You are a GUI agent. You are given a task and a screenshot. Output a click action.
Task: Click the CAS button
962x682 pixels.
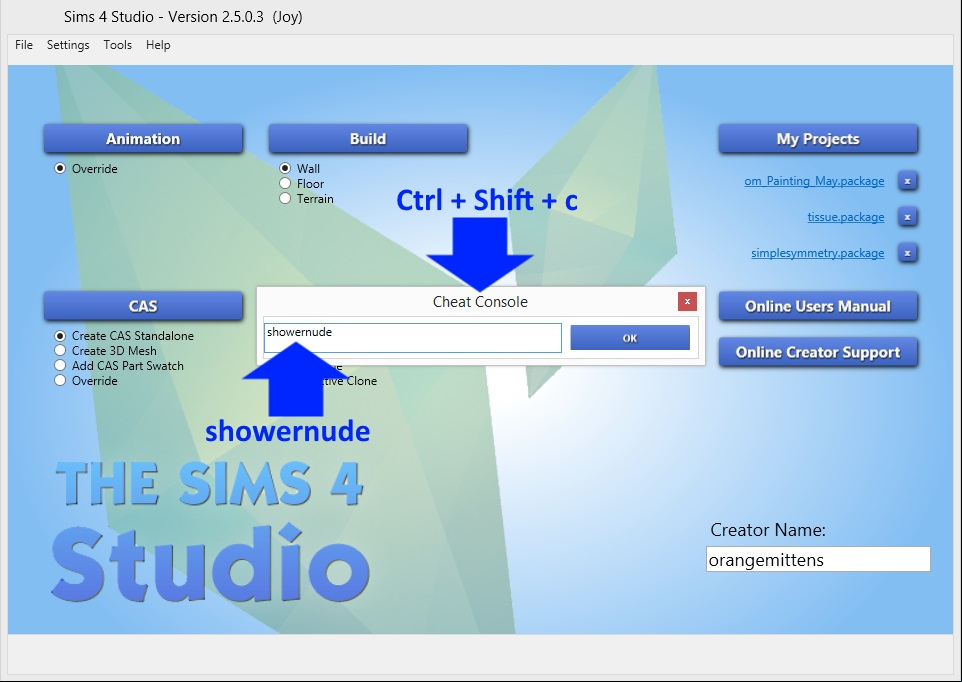(x=143, y=306)
